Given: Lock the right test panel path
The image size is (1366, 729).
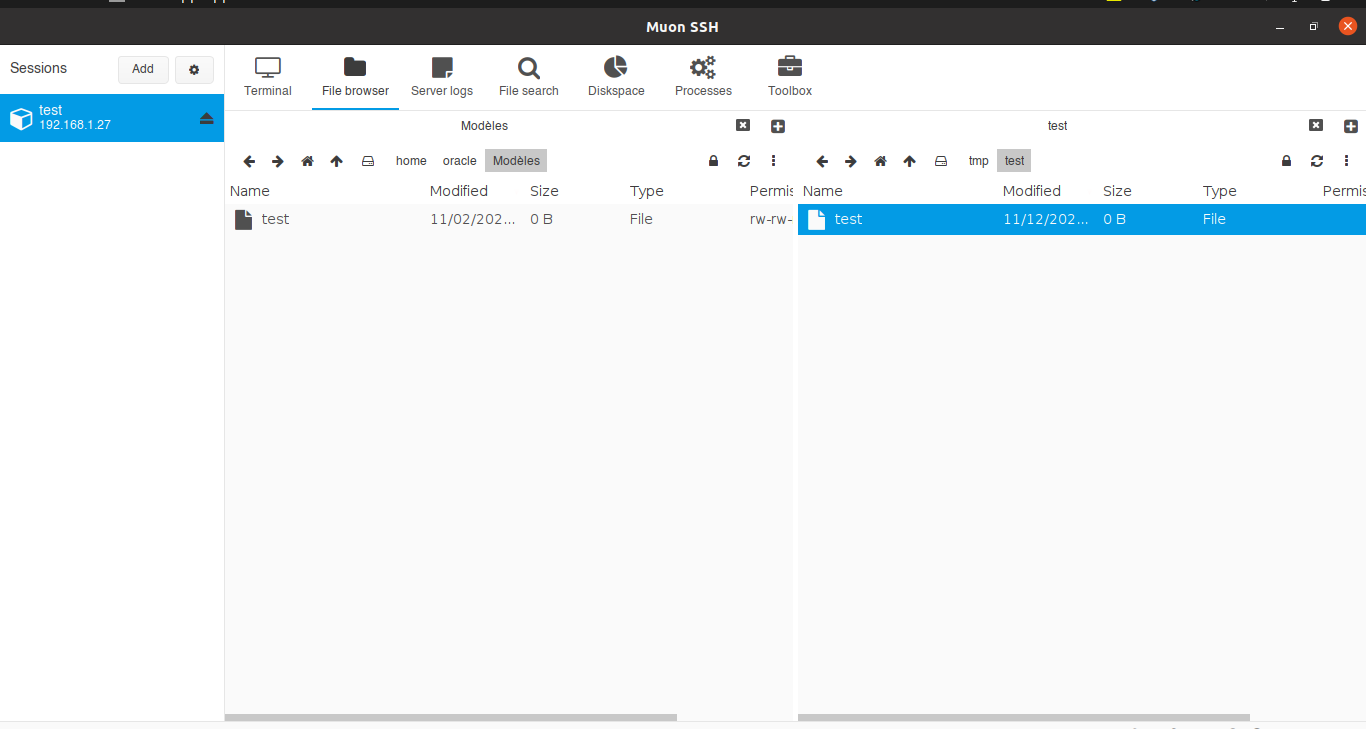Looking at the screenshot, I should [1287, 160].
